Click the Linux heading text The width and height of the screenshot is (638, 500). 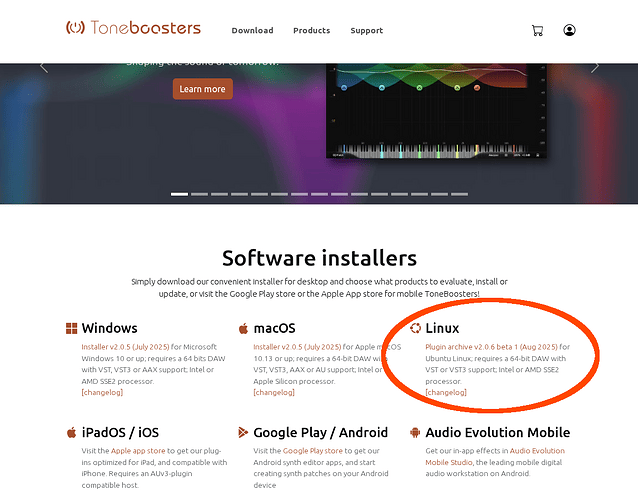tap(442, 328)
